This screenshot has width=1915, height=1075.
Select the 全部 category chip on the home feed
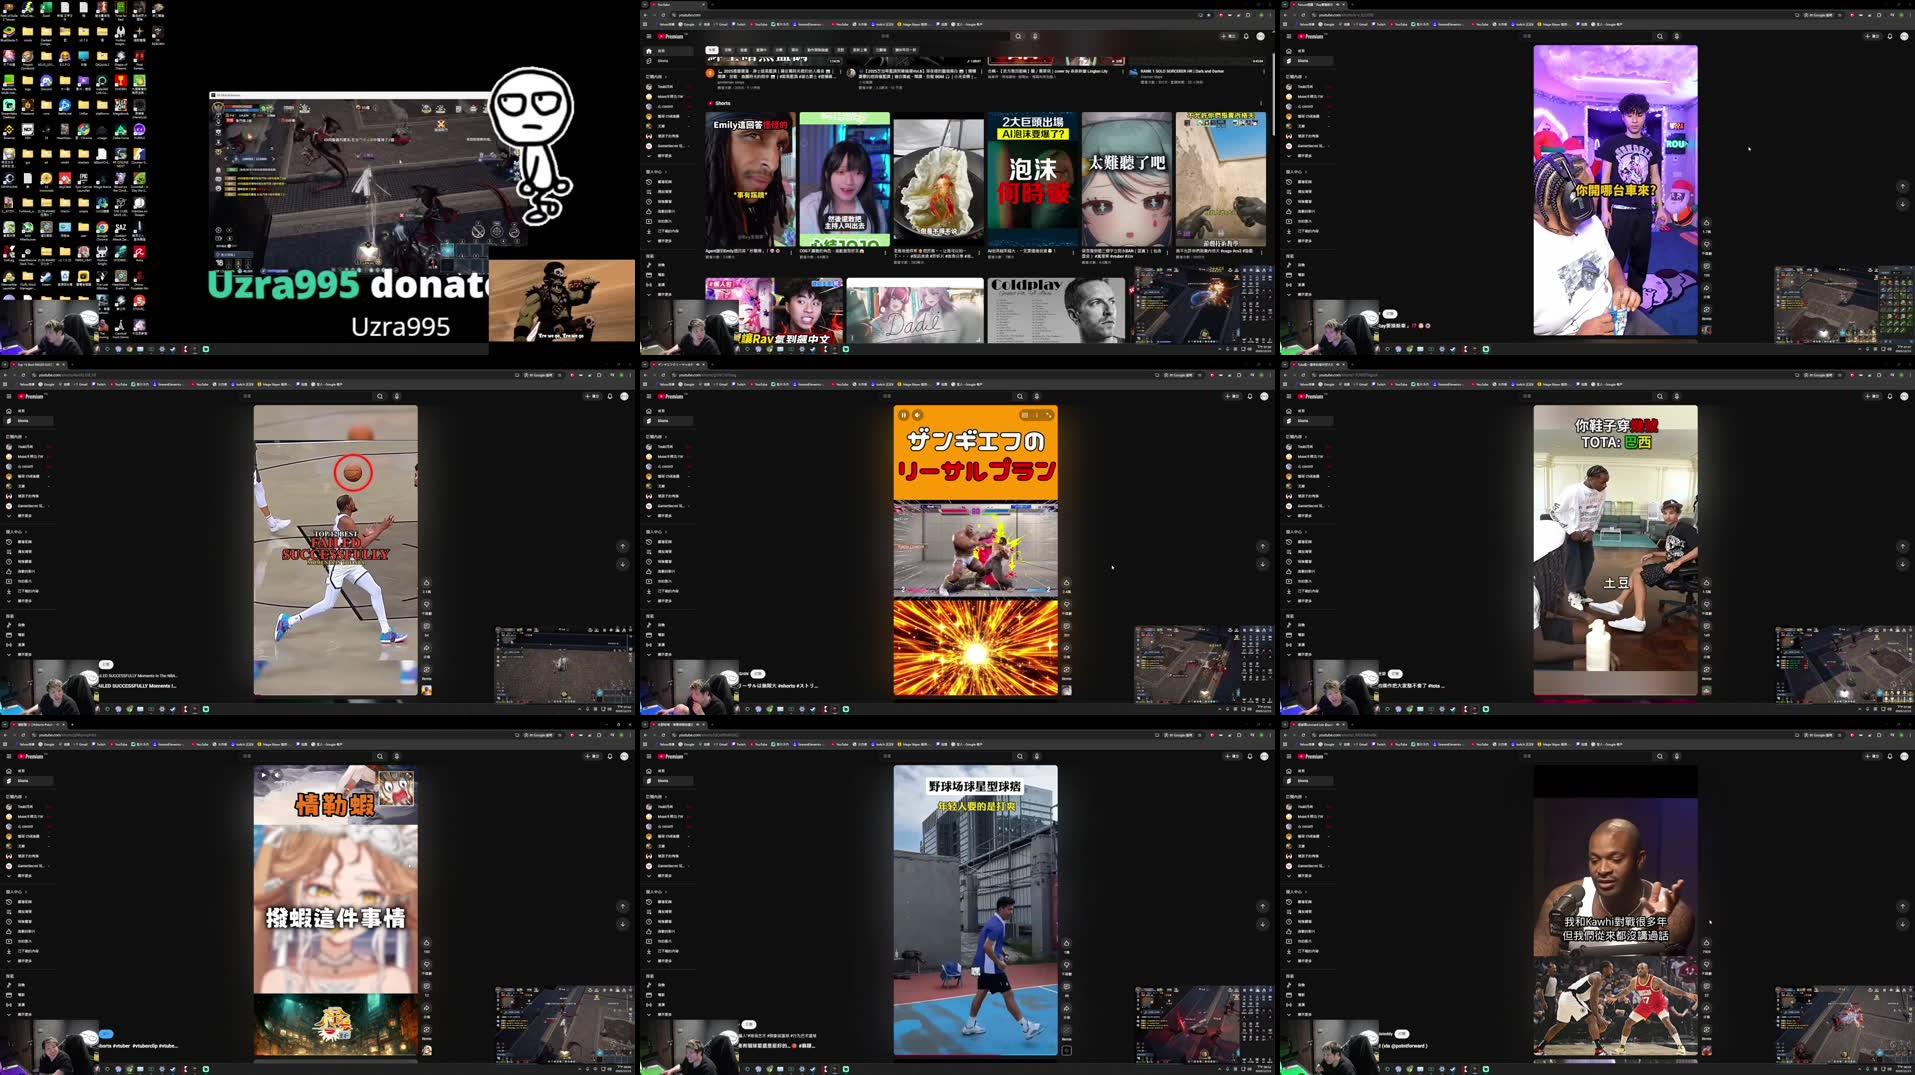pos(712,50)
